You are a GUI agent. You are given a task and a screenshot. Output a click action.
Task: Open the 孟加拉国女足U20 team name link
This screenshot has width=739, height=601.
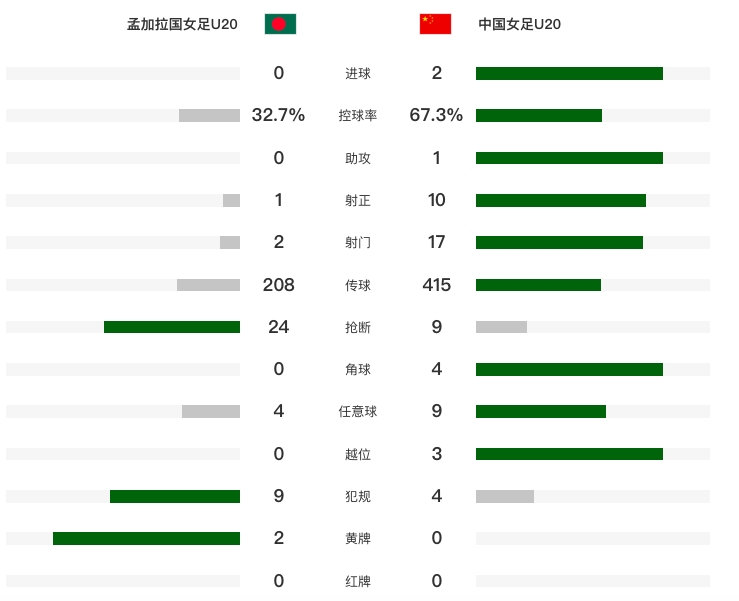(182, 25)
